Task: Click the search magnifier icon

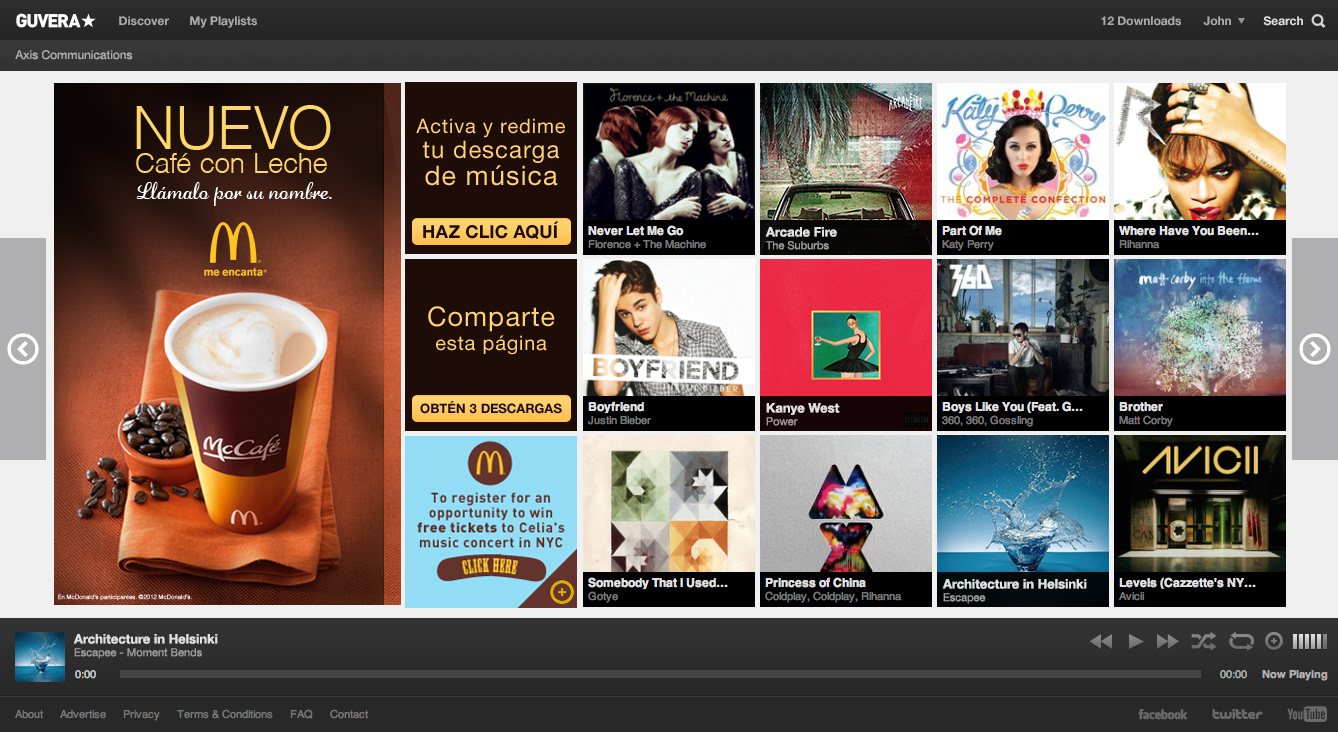Action: (x=1318, y=20)
